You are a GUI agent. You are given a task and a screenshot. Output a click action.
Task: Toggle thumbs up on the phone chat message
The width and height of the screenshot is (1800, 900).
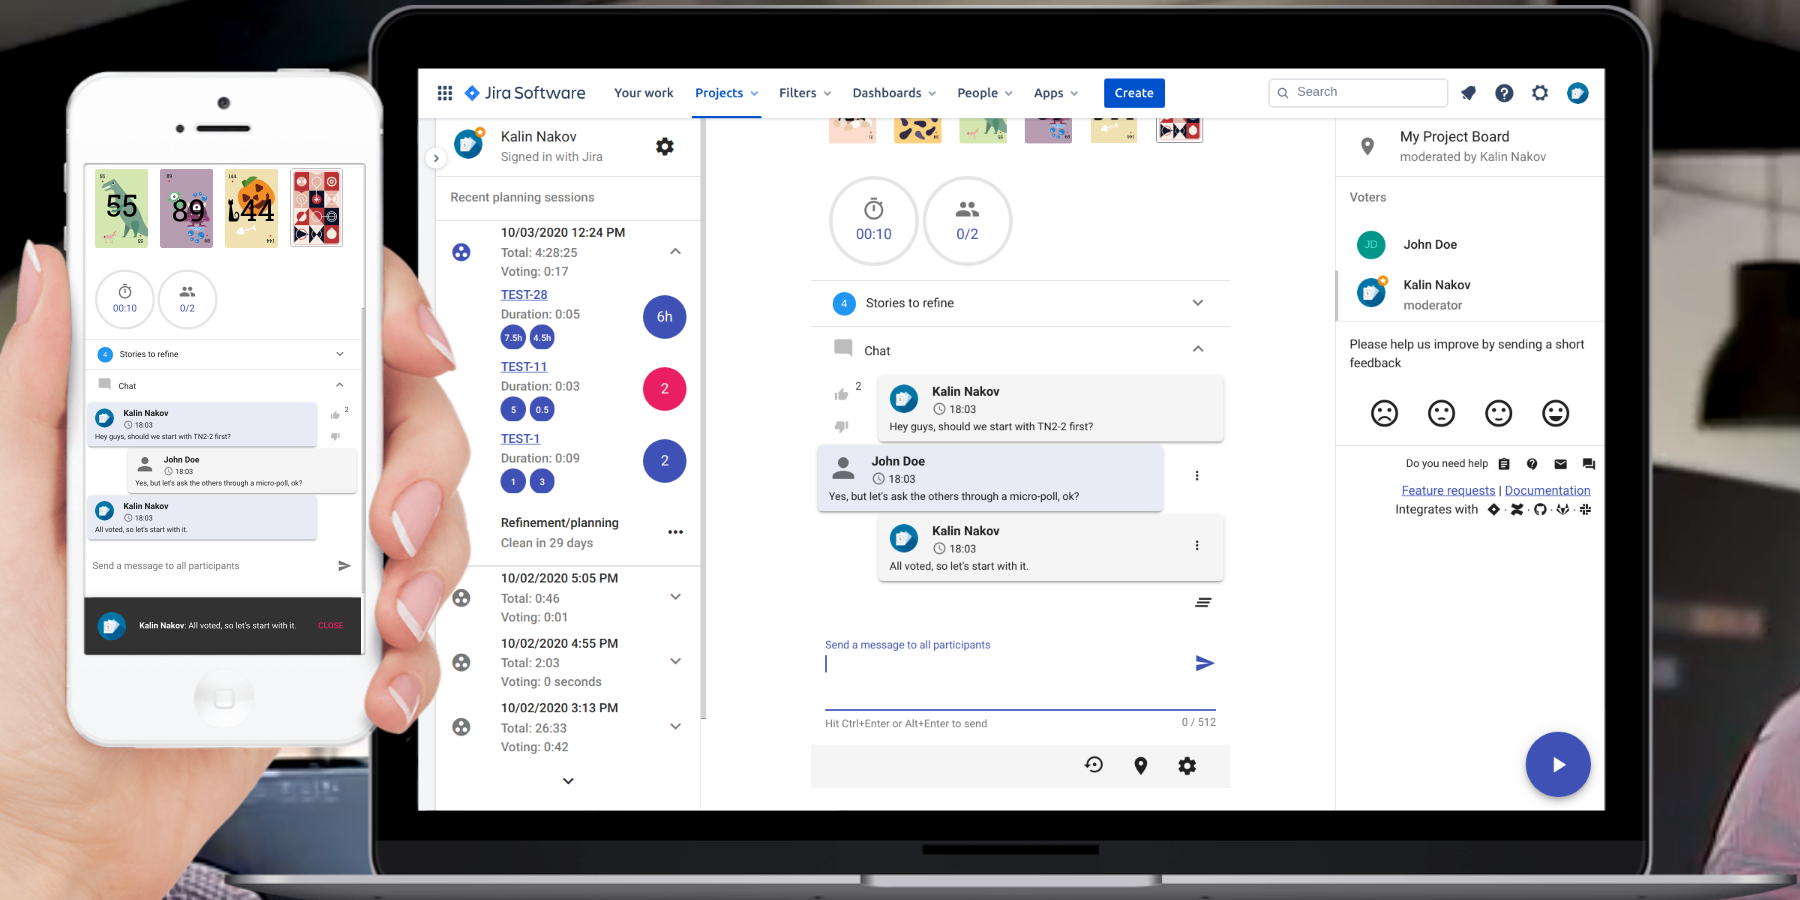point(335,415)
